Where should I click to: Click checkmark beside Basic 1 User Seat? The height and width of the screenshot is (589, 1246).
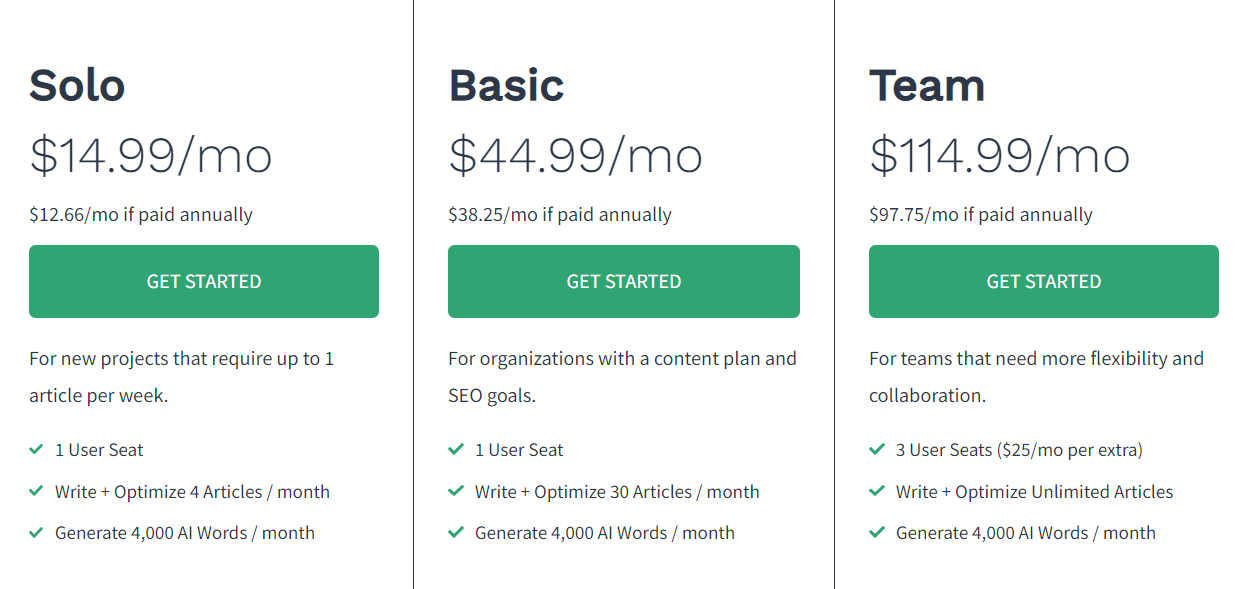[456, 450]
